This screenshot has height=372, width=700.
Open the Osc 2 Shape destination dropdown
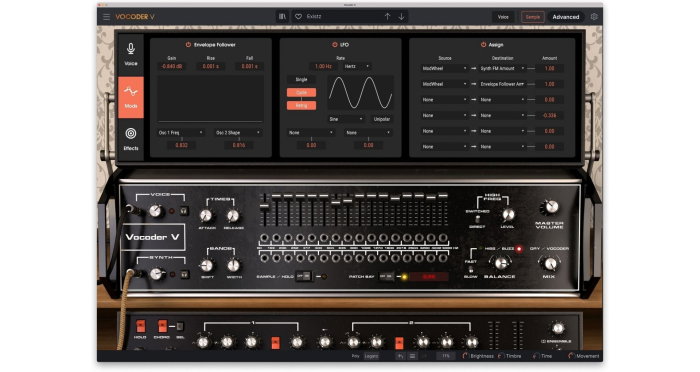click(238, 133)
